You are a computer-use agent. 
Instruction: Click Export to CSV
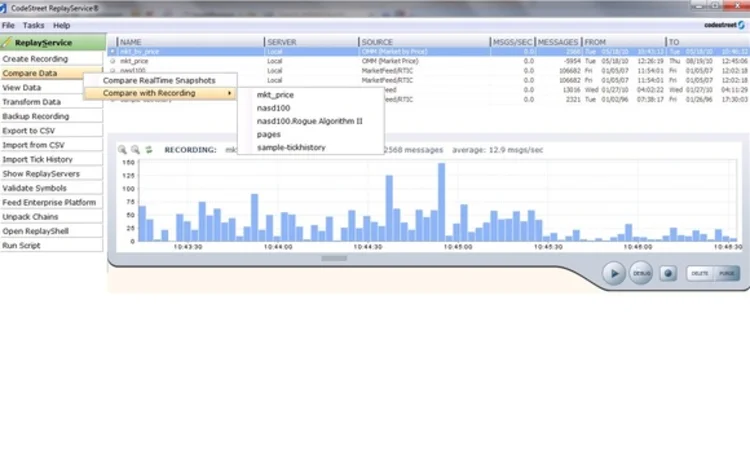(51, 131)
